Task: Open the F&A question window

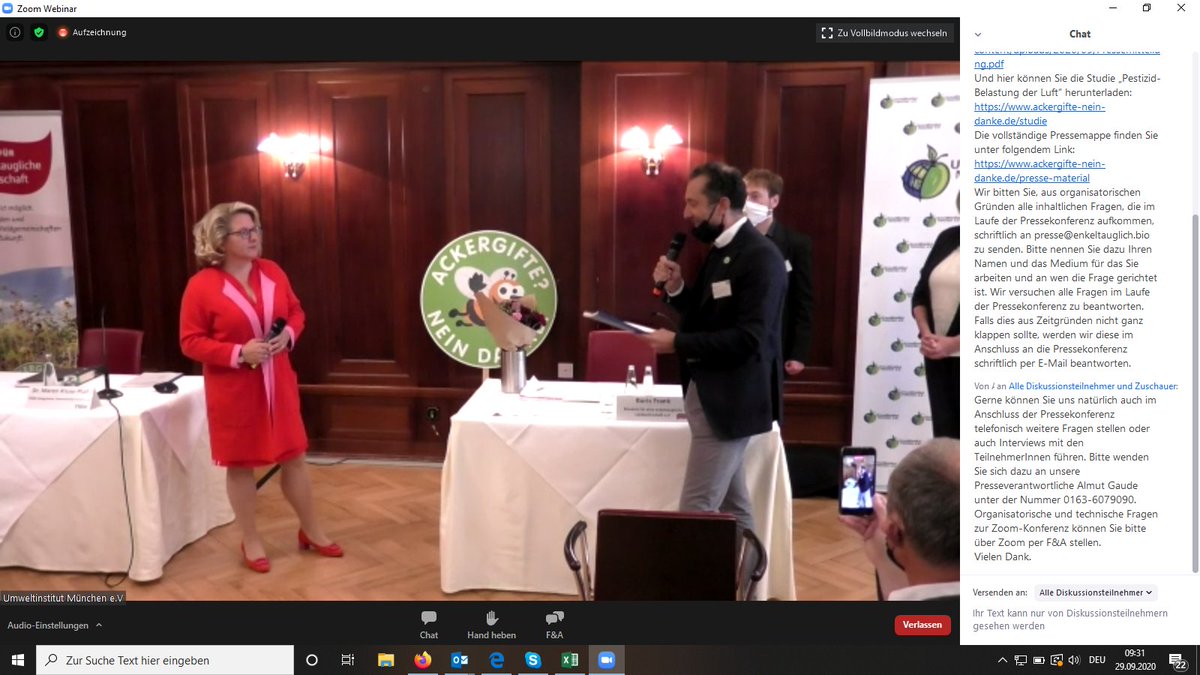Action: (x=554, y=624)
